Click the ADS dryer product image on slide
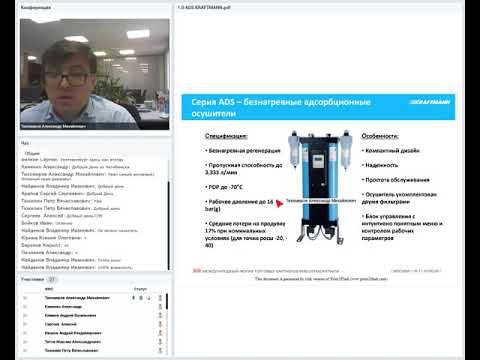The image size is (480, 360). [320, 187]
